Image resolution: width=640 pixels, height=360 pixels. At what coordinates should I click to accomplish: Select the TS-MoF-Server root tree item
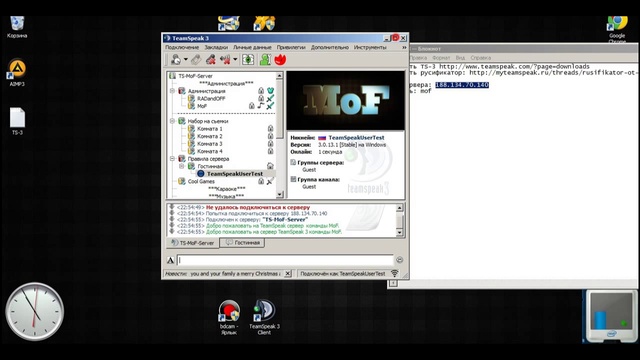(196, 76)
